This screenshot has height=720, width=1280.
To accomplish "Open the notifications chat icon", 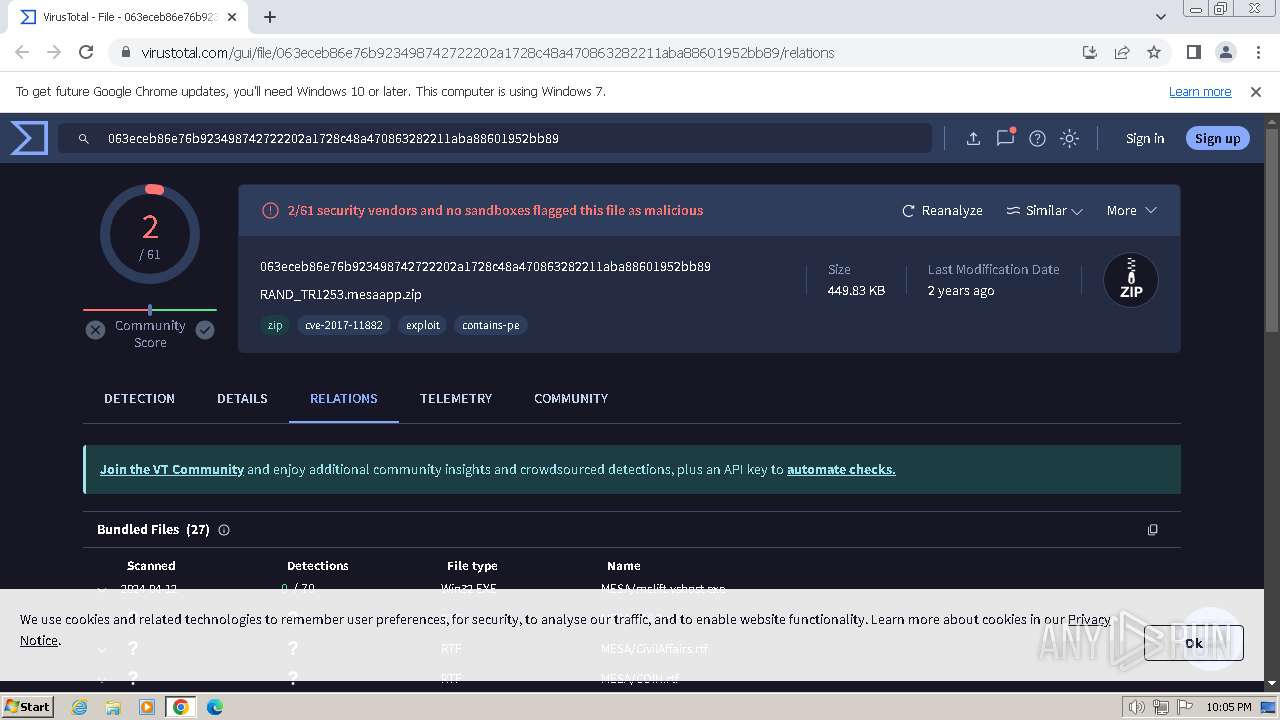I will tap(1005, 138).
